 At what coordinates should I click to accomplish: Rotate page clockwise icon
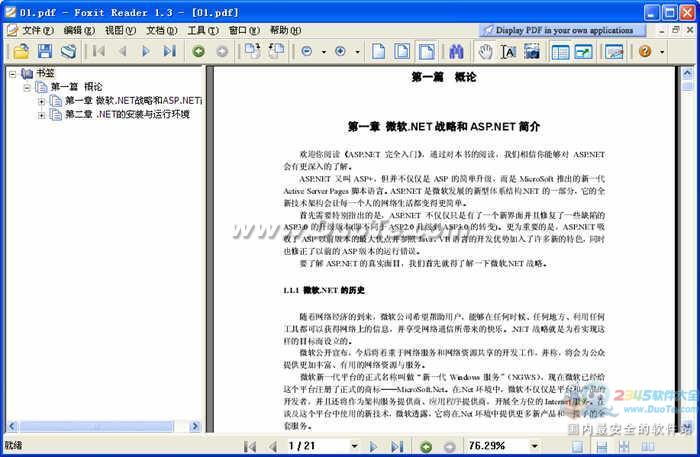pyautogui.click(x=253, y=51)
